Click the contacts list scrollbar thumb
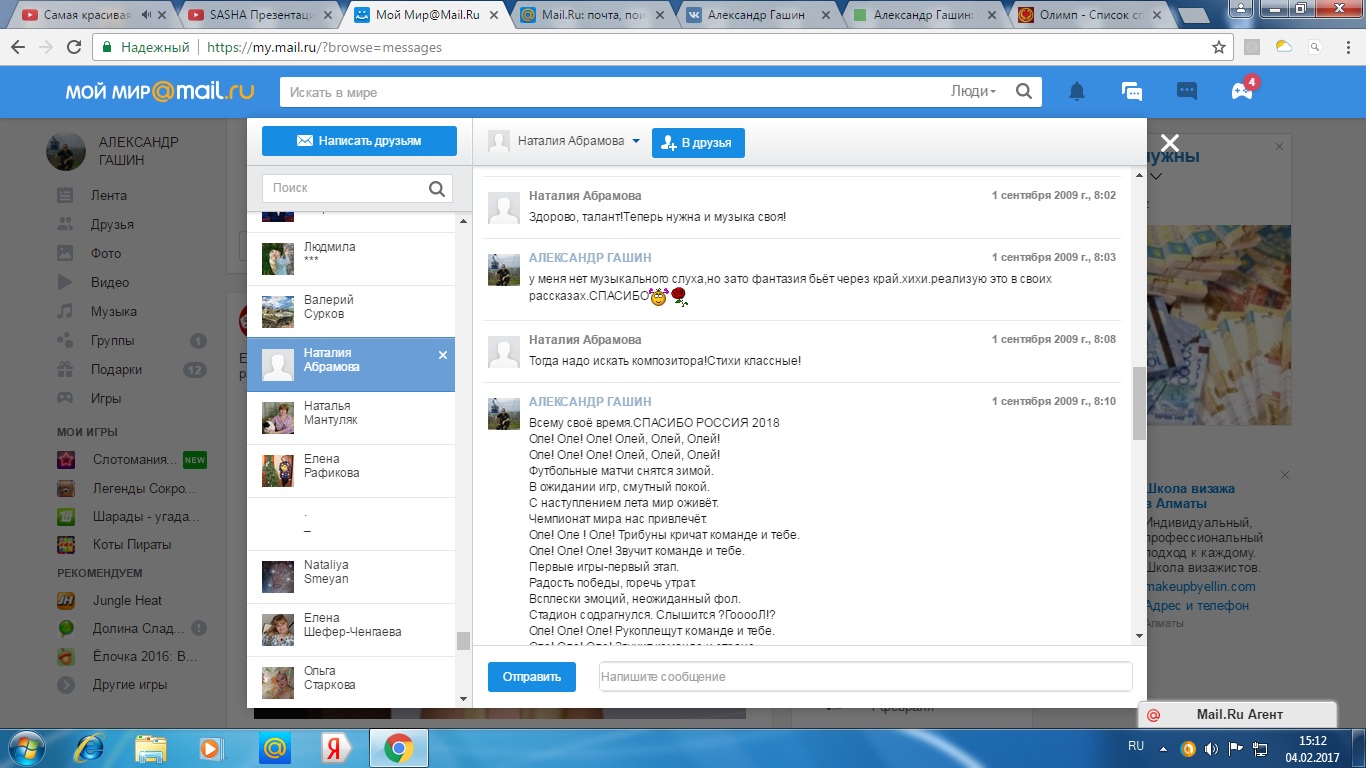Image resolution: width=1366 pixels, height=768 pixels. 463,641
